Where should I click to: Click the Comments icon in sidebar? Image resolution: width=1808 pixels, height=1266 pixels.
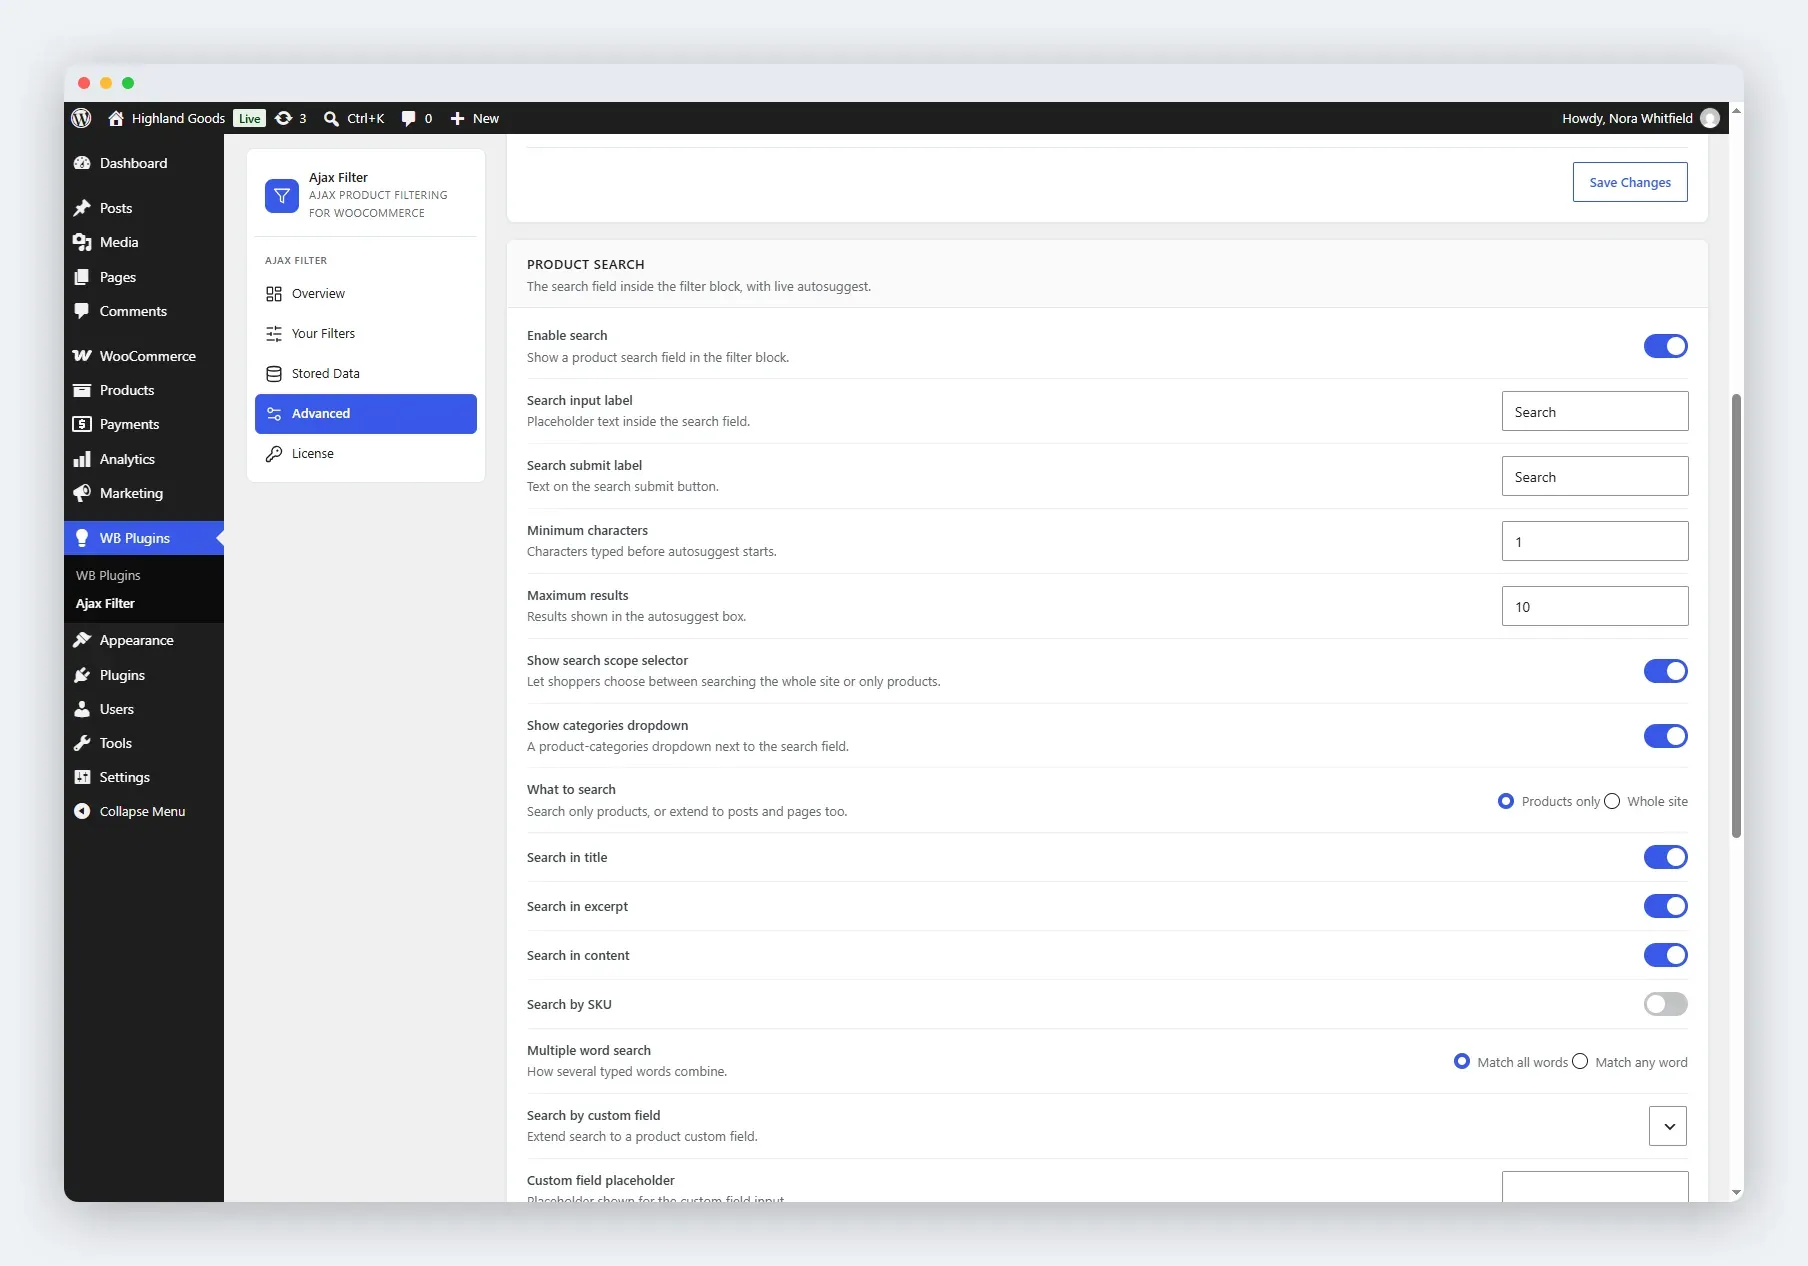pos(82,311)
